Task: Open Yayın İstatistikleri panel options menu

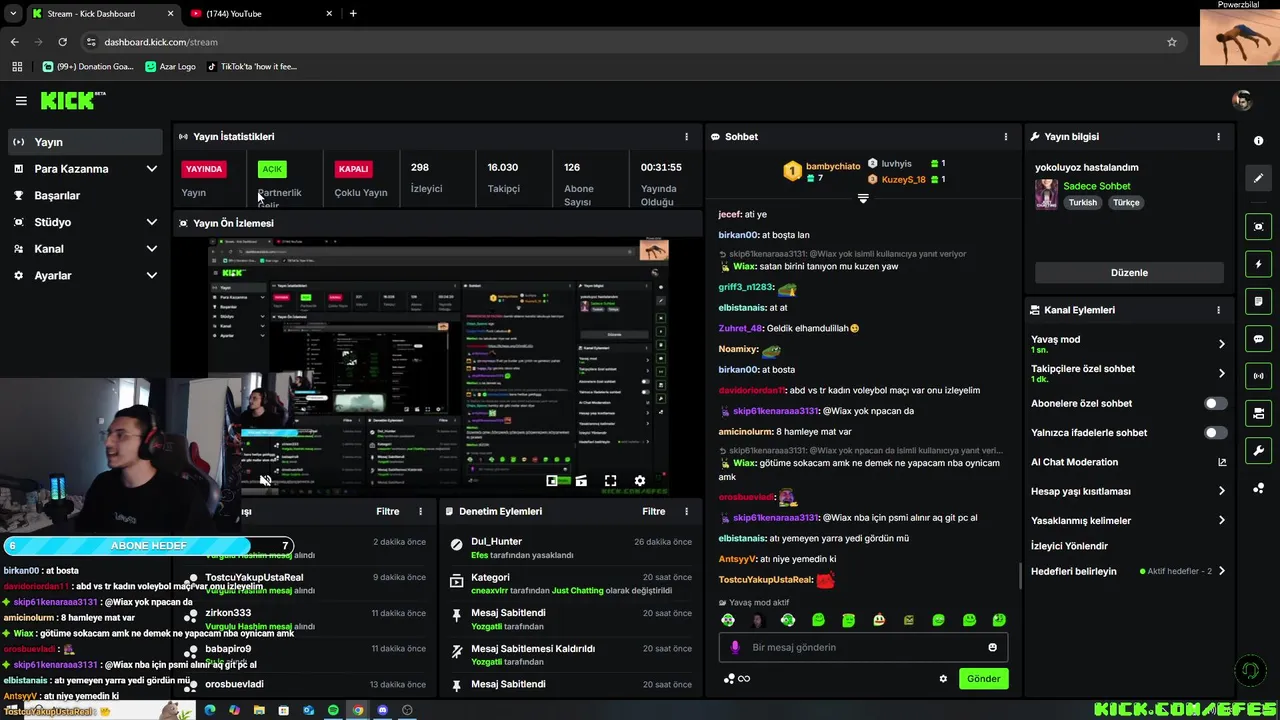Action: [x=686, y=137]
